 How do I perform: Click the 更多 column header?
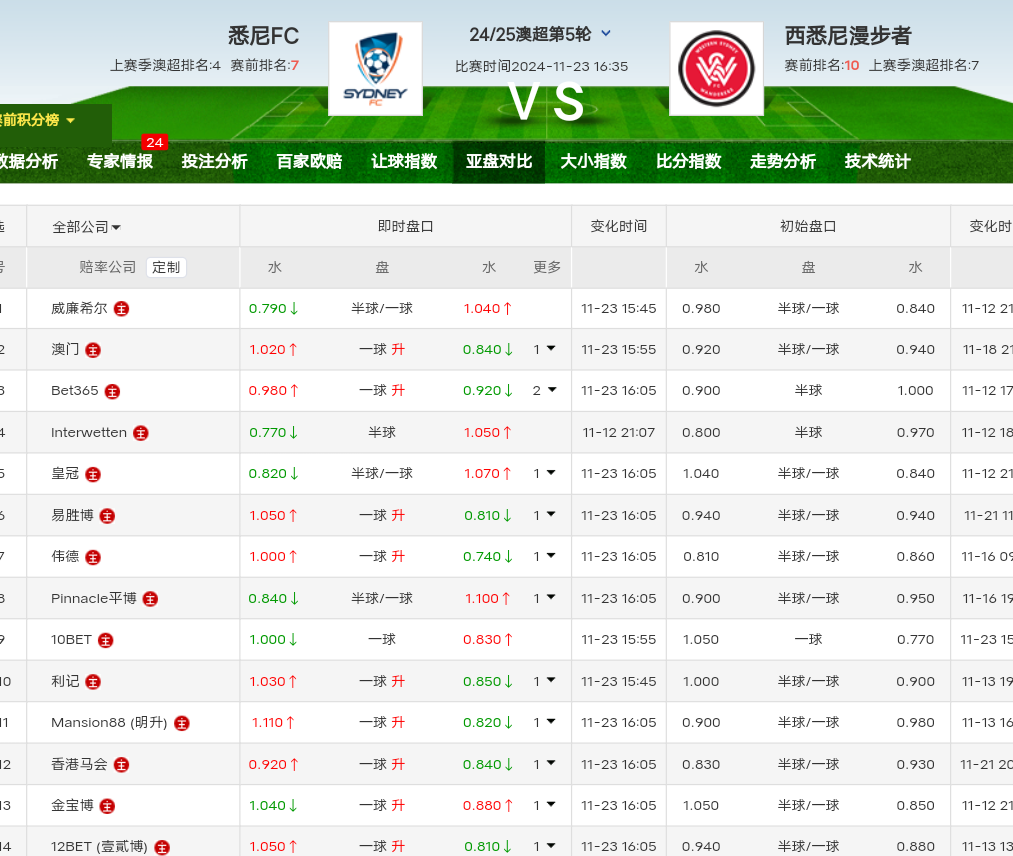tap(547, 267)
